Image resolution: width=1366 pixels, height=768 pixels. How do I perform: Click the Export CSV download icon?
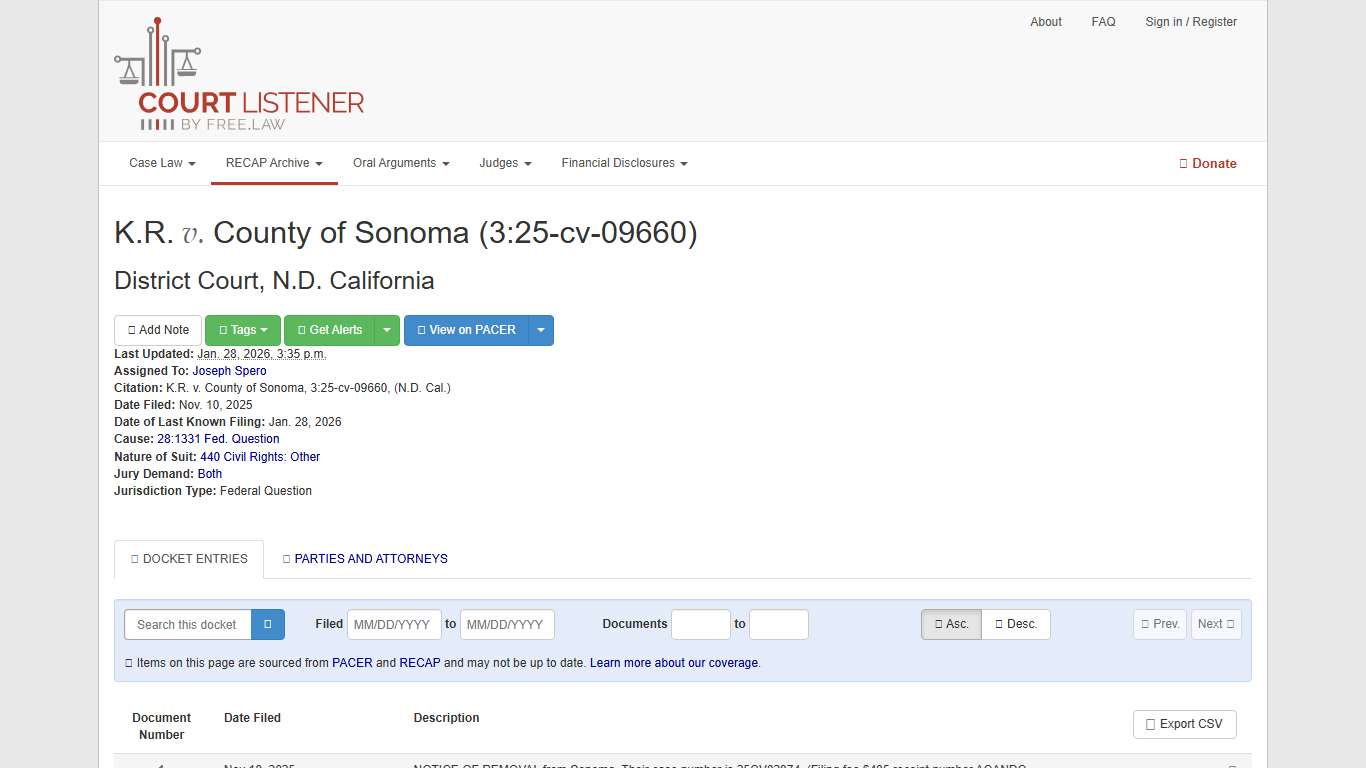(1152, 724)
